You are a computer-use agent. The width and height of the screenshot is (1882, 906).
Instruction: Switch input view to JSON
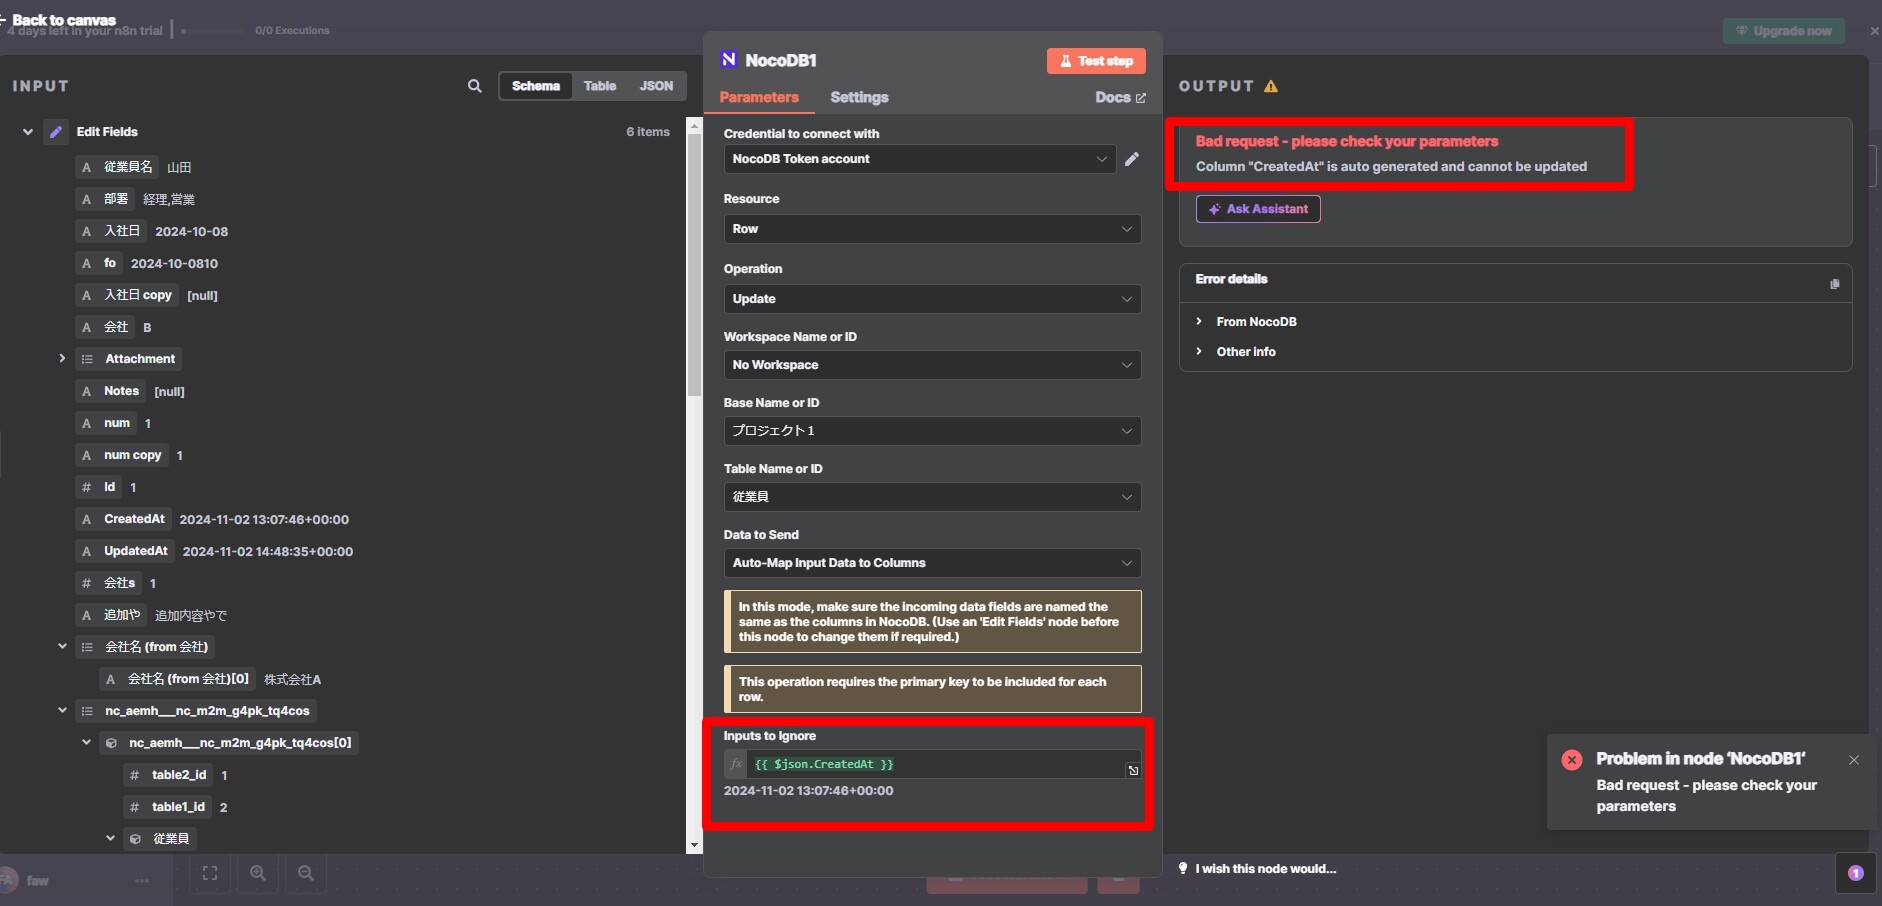tap(656, 86)
